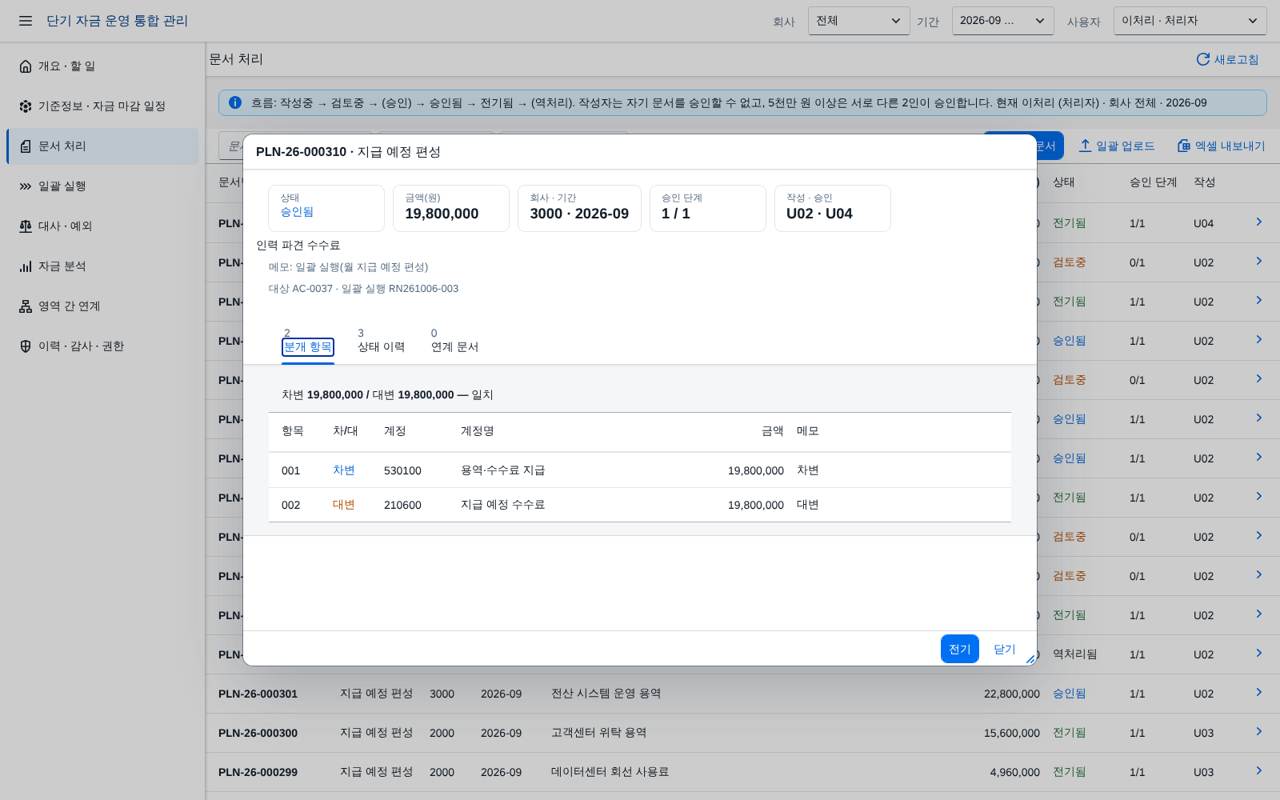Click the 금액 column header in dialog
Viewport: 1280px width, 800px height.
click(x=772, y=431)
